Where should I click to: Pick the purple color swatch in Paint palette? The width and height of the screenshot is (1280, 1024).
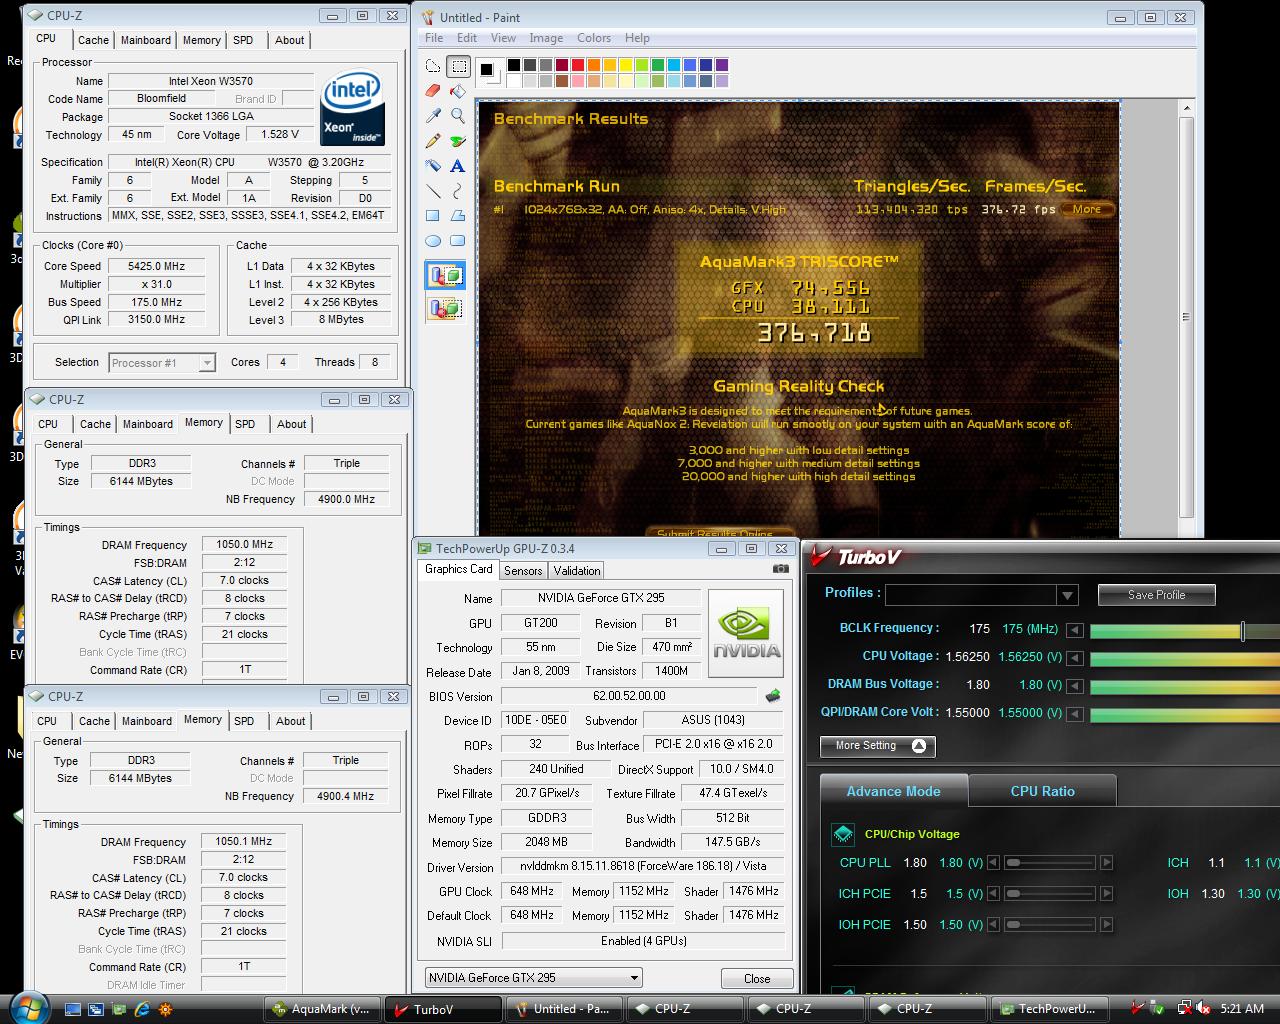click(x=722, y=65)
